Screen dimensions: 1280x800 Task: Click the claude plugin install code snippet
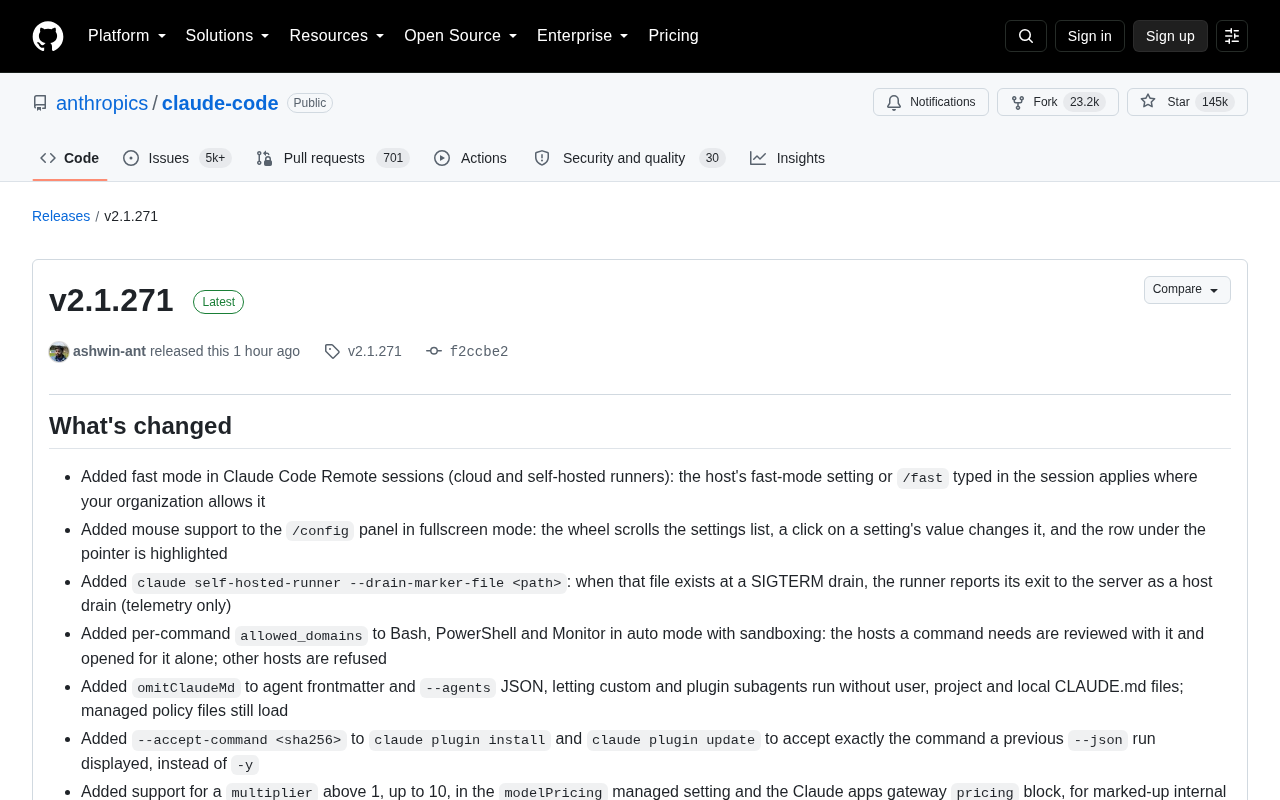click(x=460, y=740)
